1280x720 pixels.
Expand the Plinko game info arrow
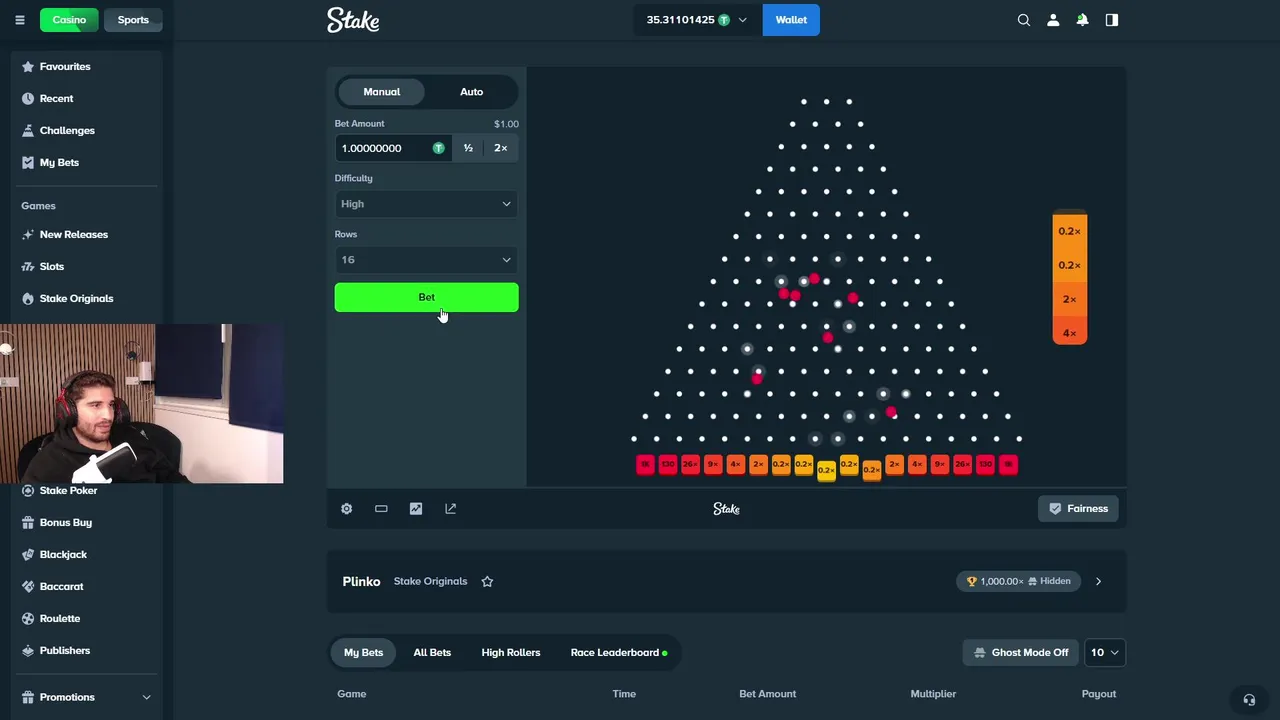[x=1098, y=582]
